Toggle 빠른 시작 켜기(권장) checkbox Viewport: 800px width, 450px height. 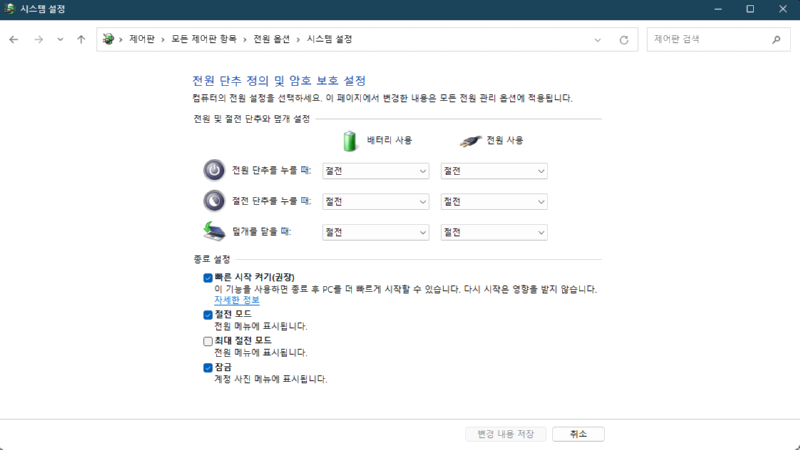208,277
